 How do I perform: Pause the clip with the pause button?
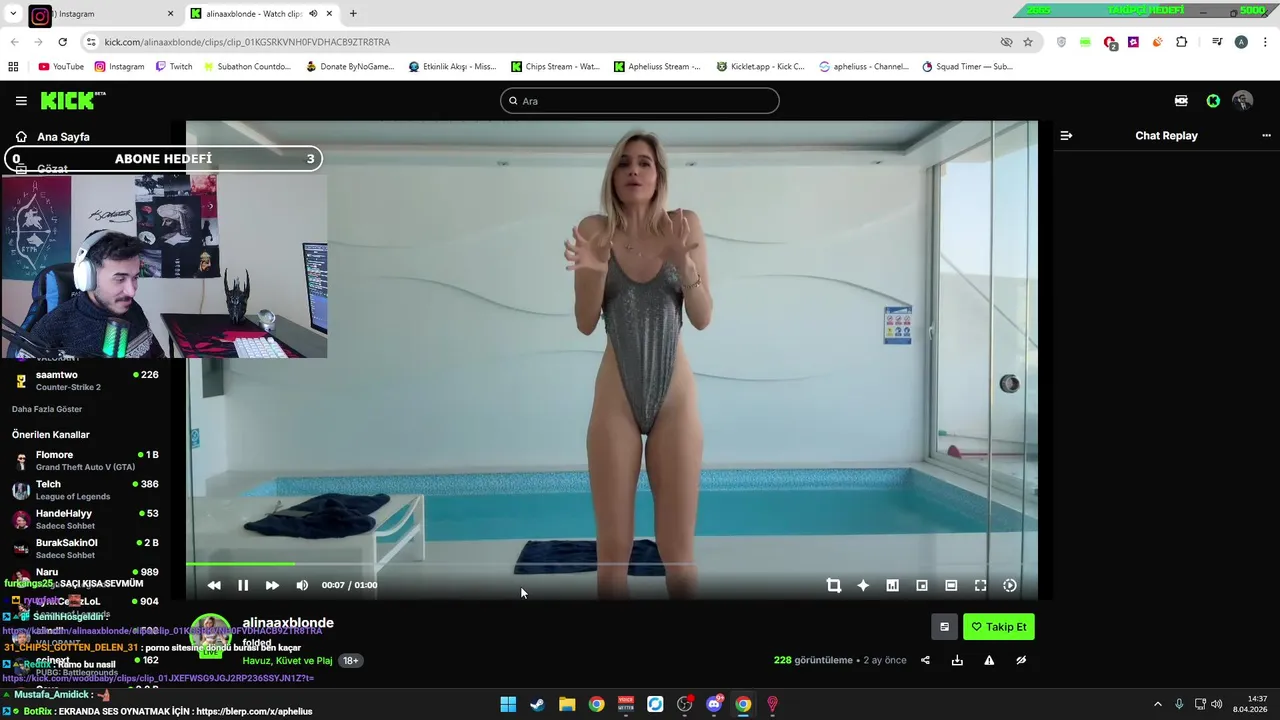(243, 585)
